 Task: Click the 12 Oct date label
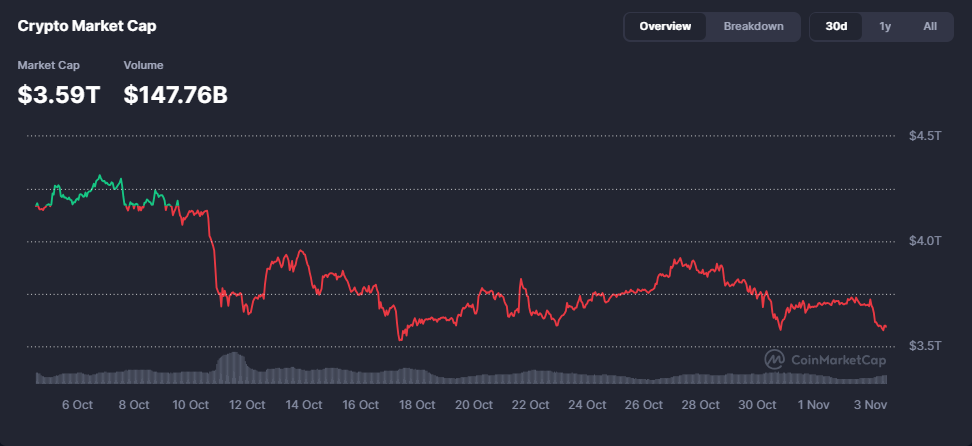pos(247,405)
